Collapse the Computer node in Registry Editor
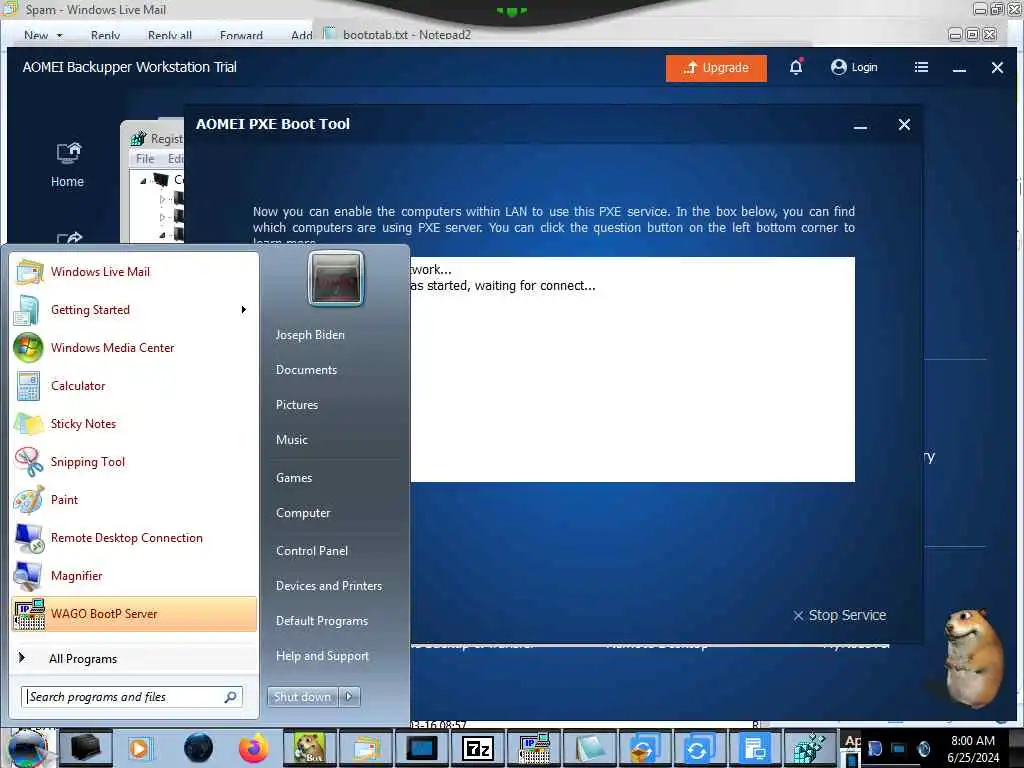This screenshot has height=768, width=1024. [143, 180]
